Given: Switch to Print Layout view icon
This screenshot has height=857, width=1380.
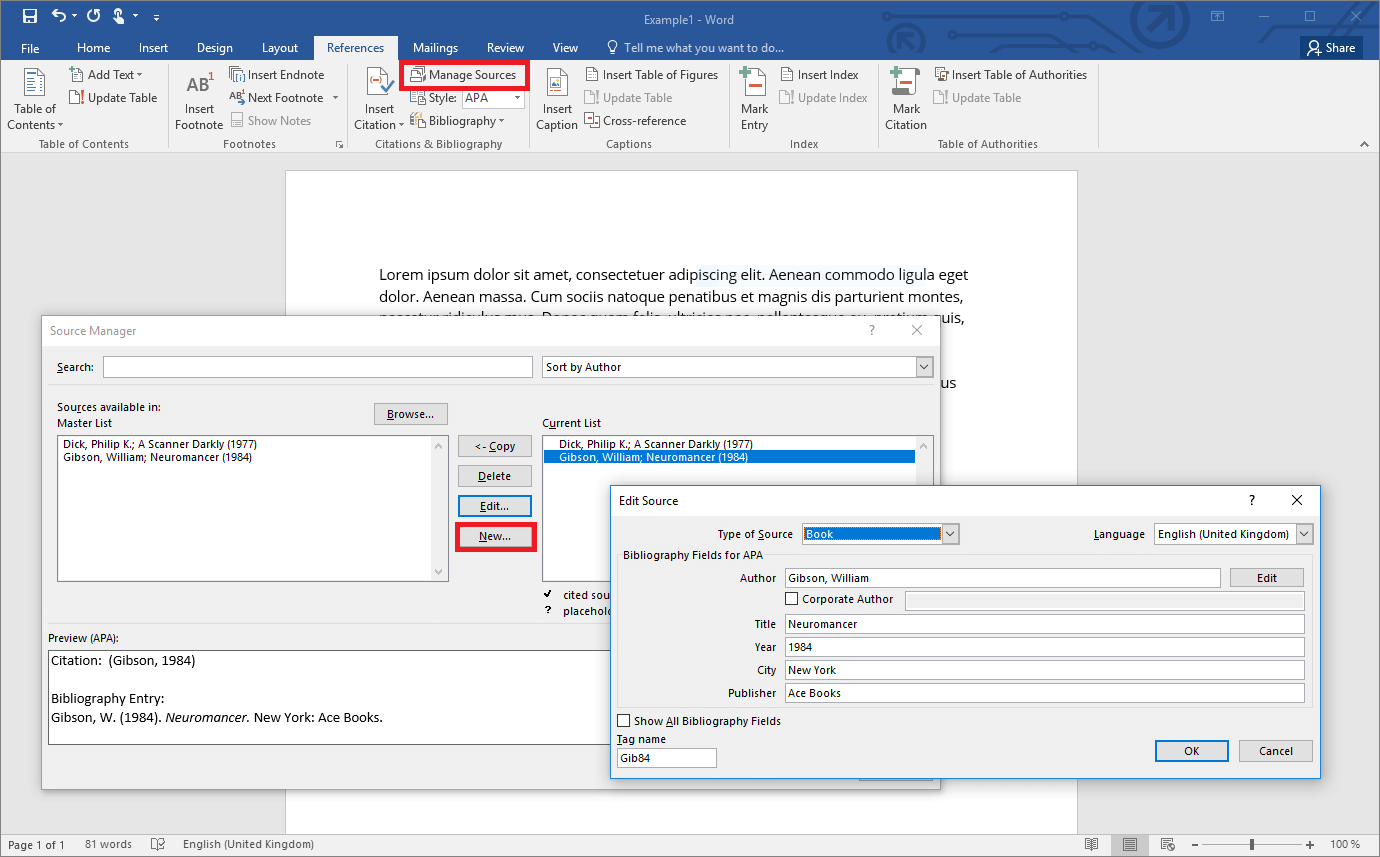Looking at the screenshot, I should click(x=1129, y=845).
